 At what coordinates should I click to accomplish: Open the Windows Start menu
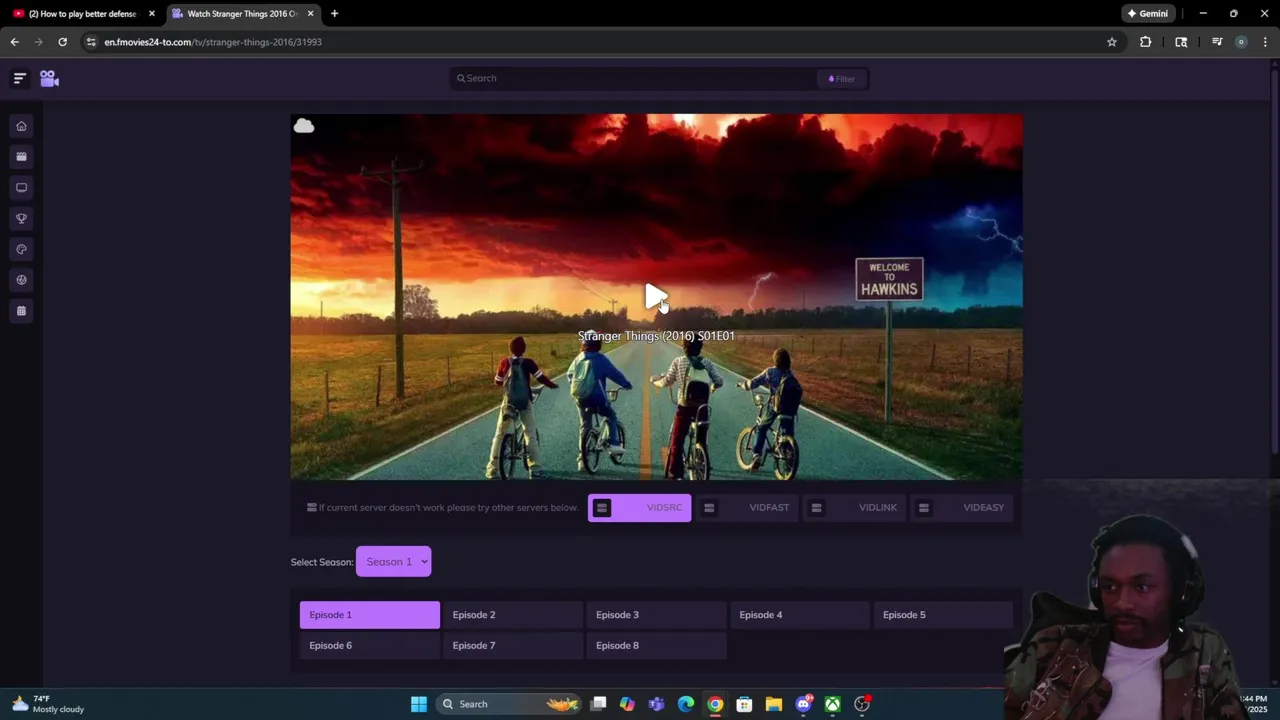coord(419,704)
